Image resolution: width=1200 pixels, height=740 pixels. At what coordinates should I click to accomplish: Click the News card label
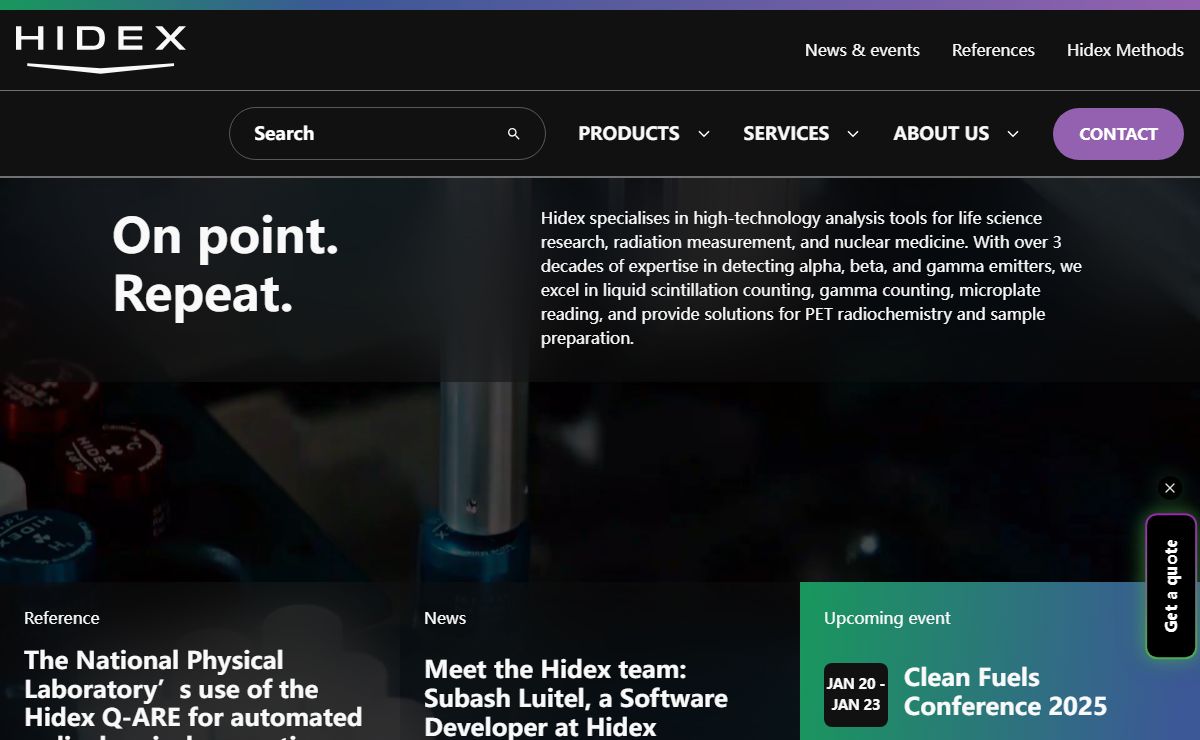tap(445, 618)
